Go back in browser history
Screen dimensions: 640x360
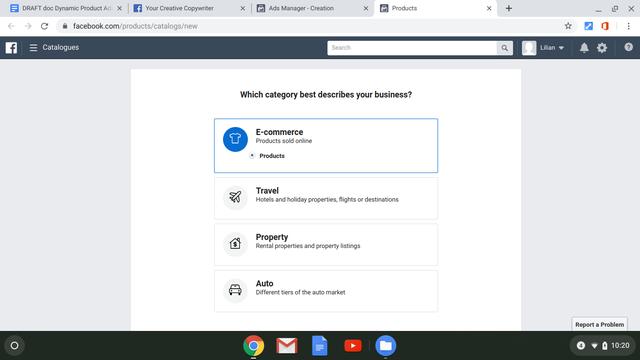[x=11, y=26]
